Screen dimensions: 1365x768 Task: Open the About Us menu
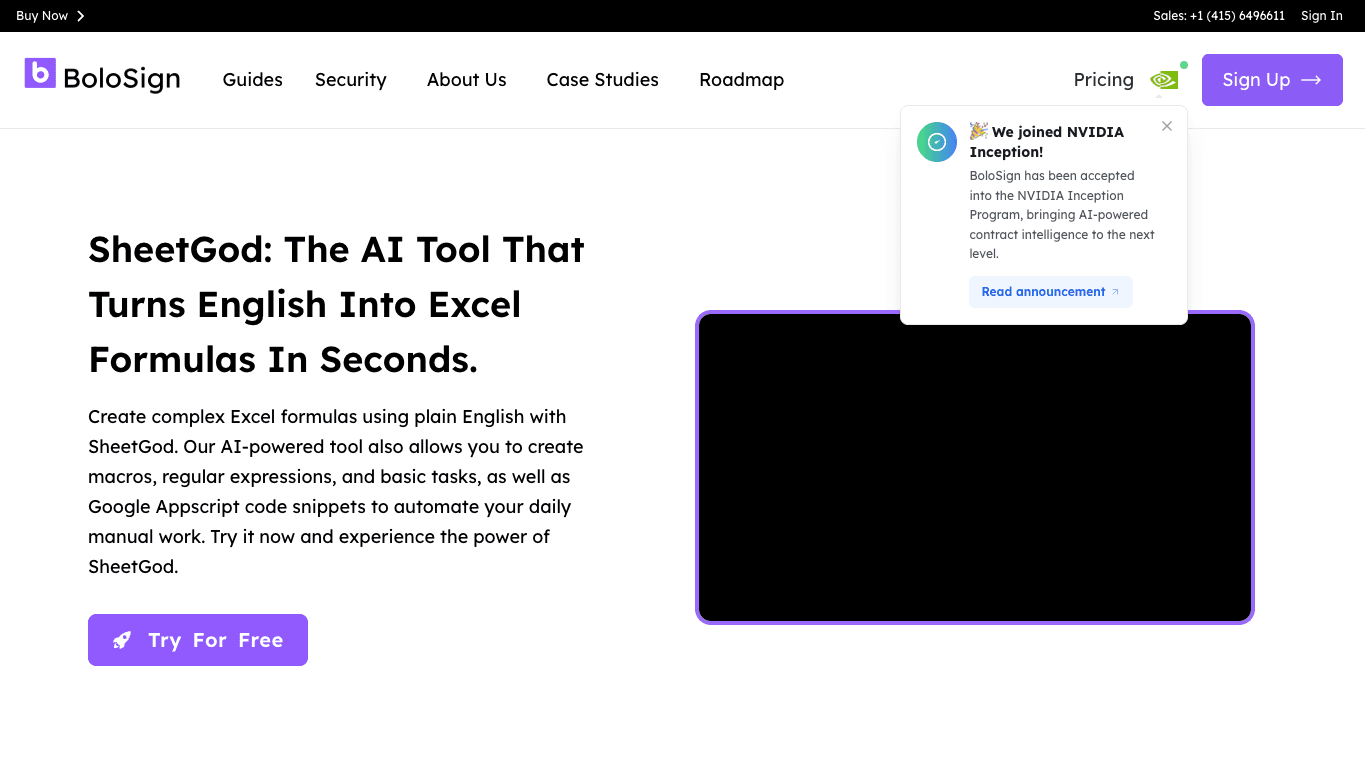[x=467, y=80]
